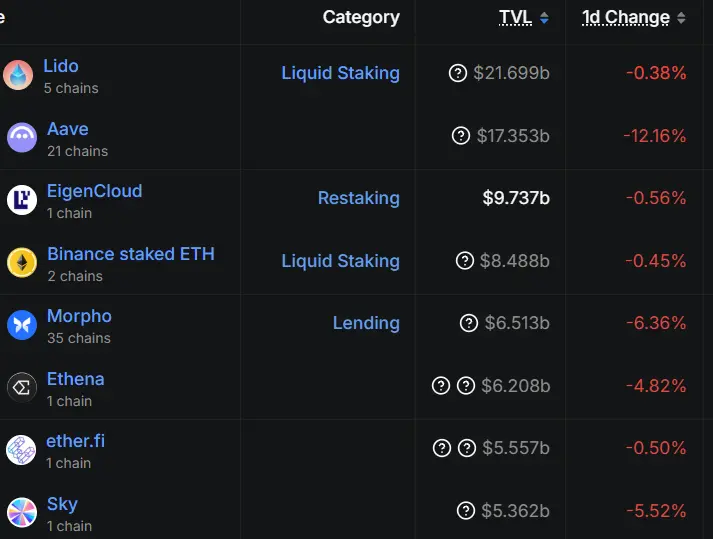Open the EigenCloud protocol link
This screenshot has width=713, height=539.
(94, 191)
